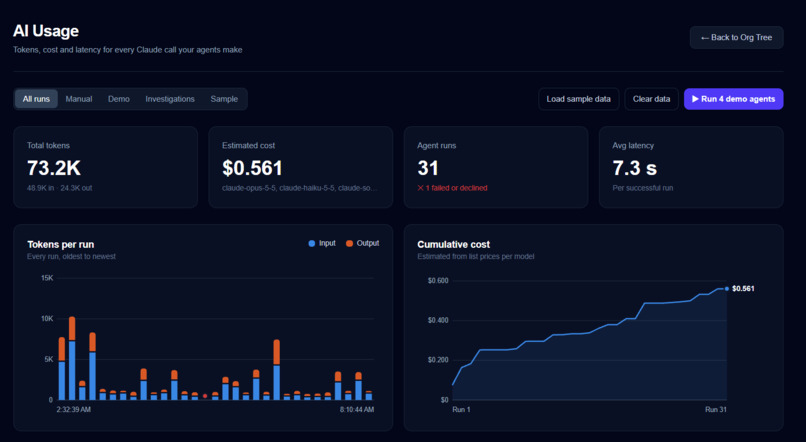Click the model list text under Estimated cost

[x=300, y=188]
